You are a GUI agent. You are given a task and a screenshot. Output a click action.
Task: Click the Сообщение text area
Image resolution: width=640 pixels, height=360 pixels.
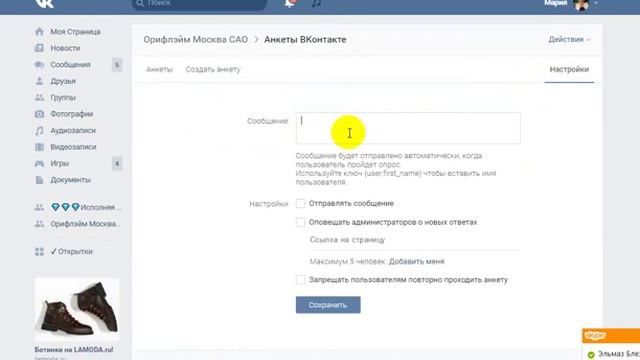408,128
